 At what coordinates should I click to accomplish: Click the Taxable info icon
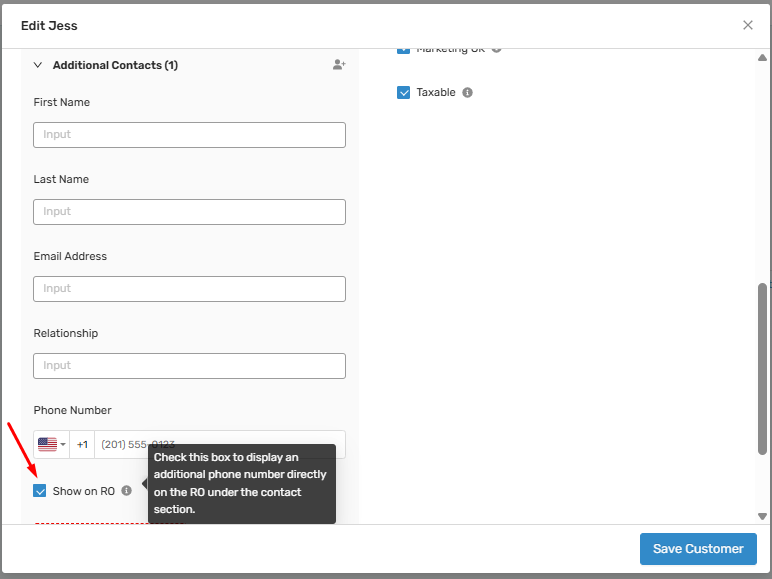coord(467,93)
